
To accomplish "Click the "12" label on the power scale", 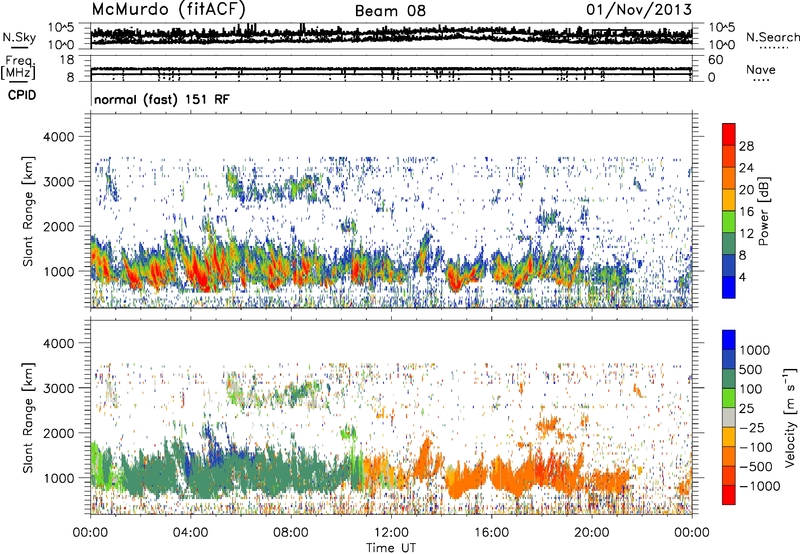I will click(746, 234).
